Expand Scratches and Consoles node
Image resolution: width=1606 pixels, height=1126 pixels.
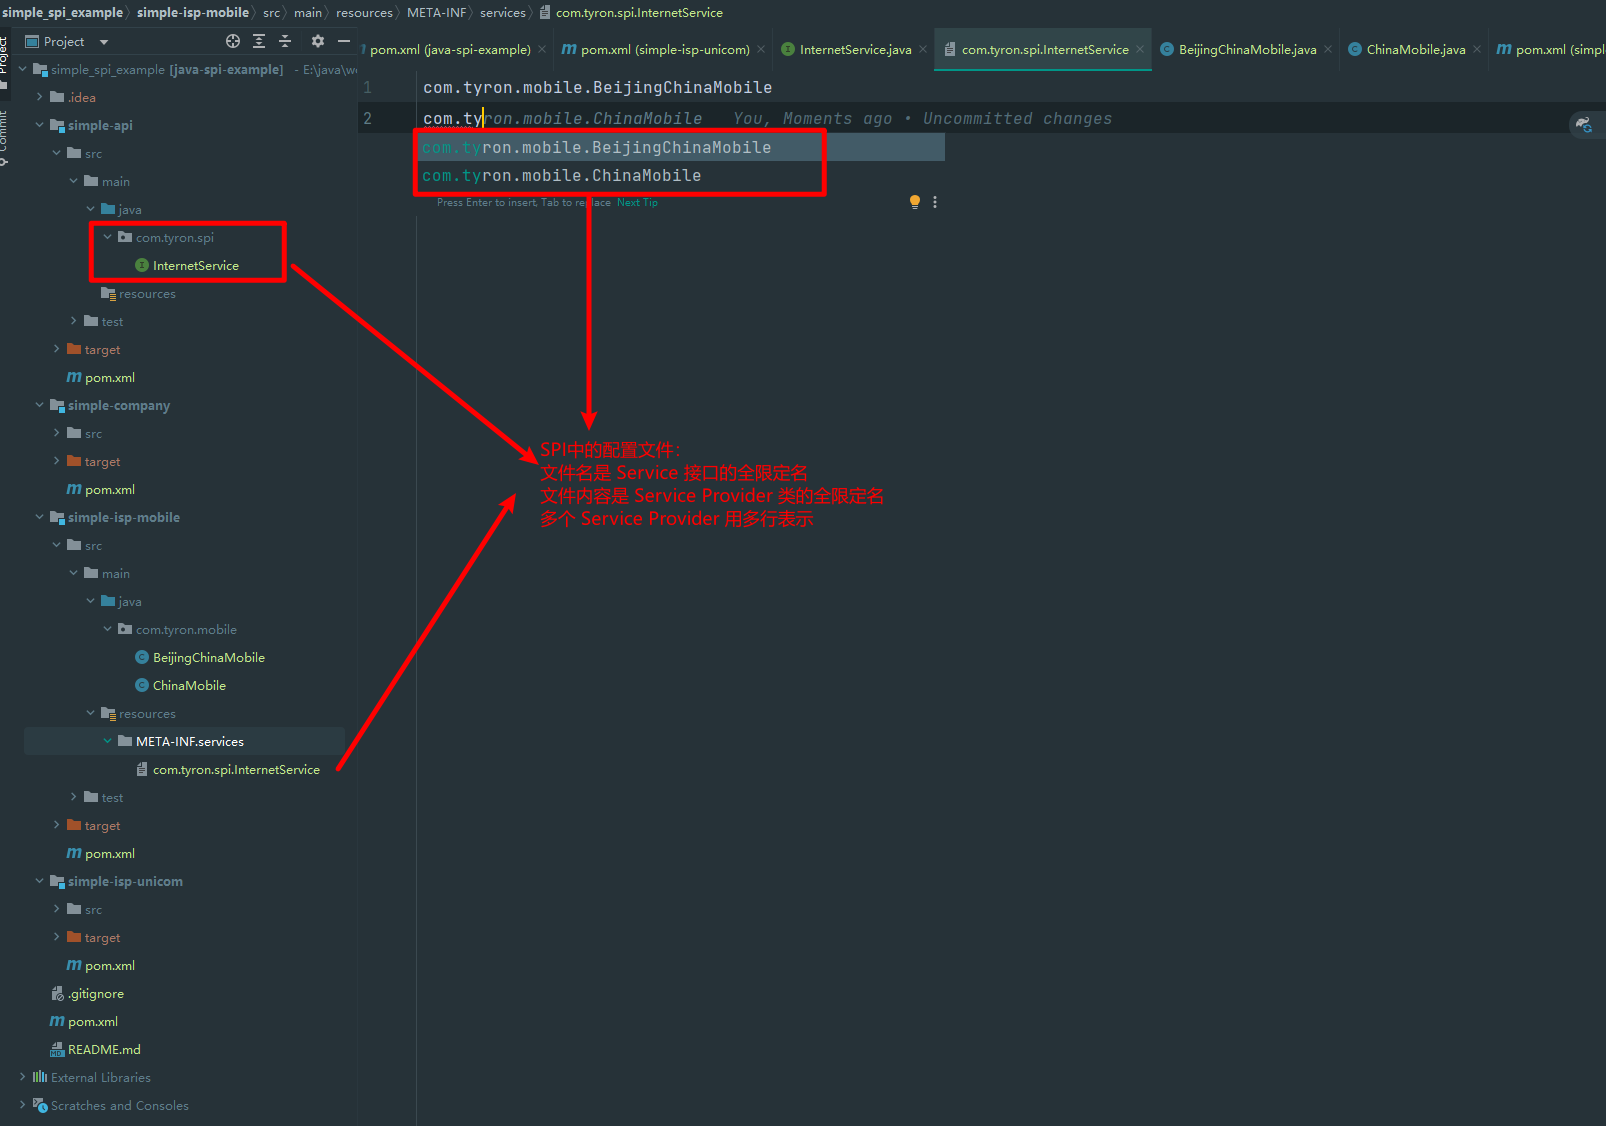point(22,1105)
